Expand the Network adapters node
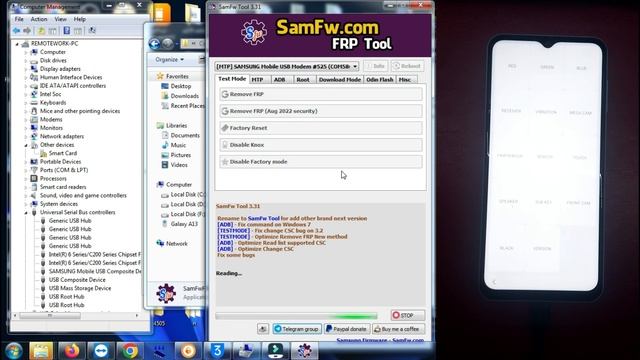This screenshot has width=640, height=360. tap(26, 136)
